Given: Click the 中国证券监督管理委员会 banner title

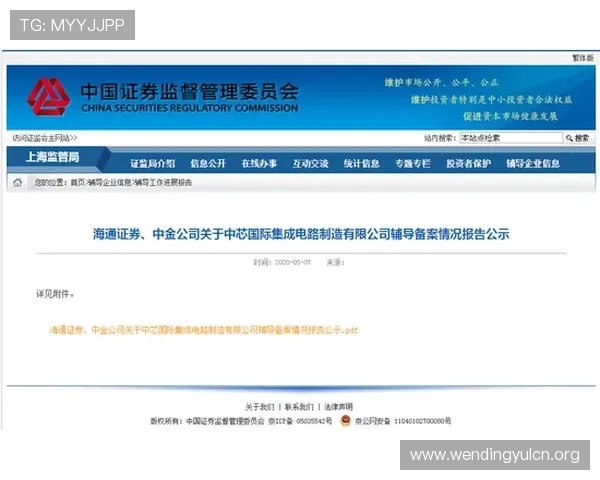Looking at the screenshot, I should (x=189, y=91).
